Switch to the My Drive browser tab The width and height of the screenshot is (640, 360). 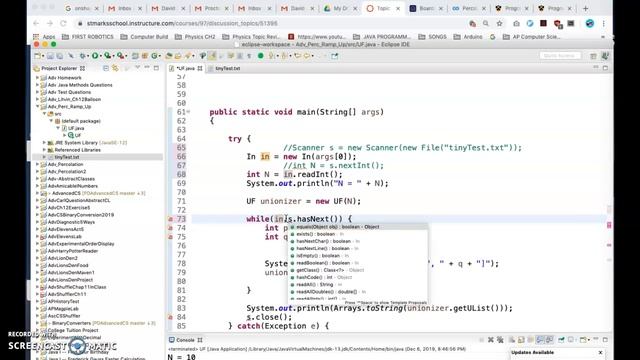pyautogui.click(x=339, y=8)
